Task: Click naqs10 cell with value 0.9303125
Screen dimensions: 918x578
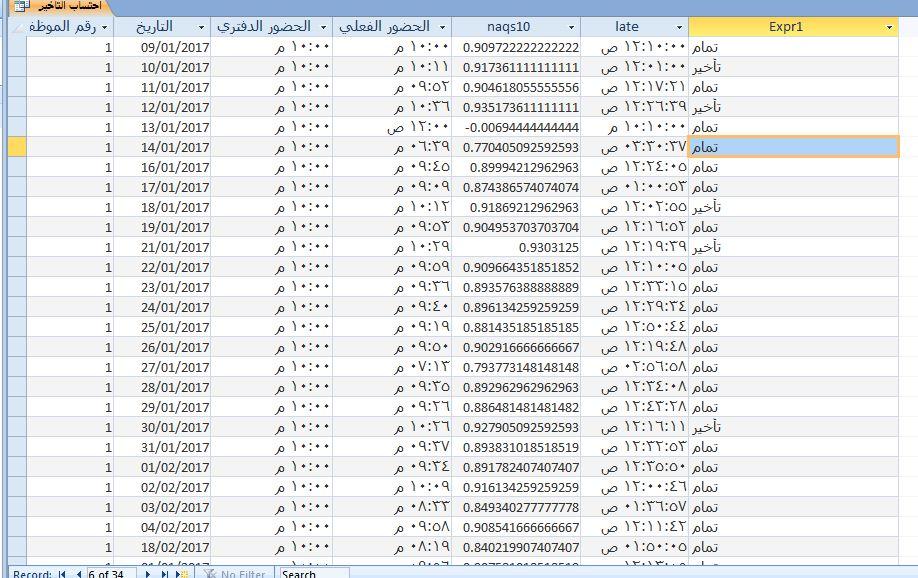Action: [518, 247]
